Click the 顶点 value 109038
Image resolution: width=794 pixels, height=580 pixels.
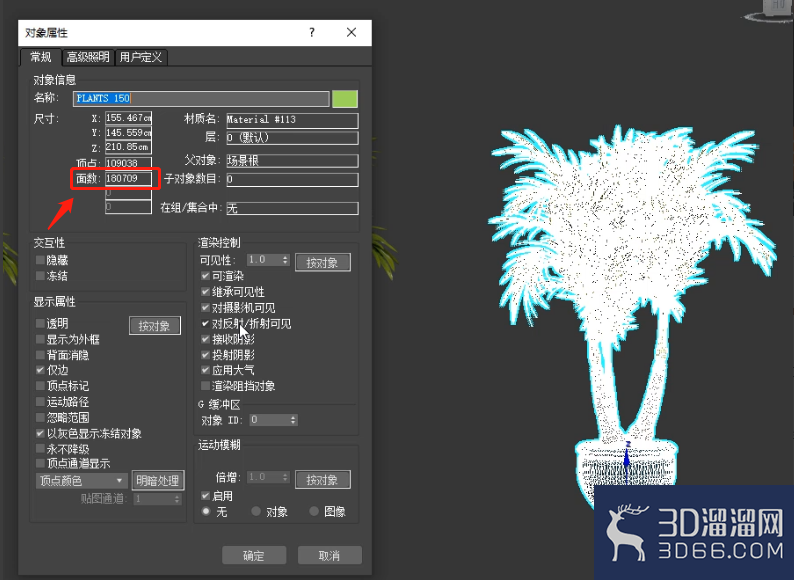128,163
